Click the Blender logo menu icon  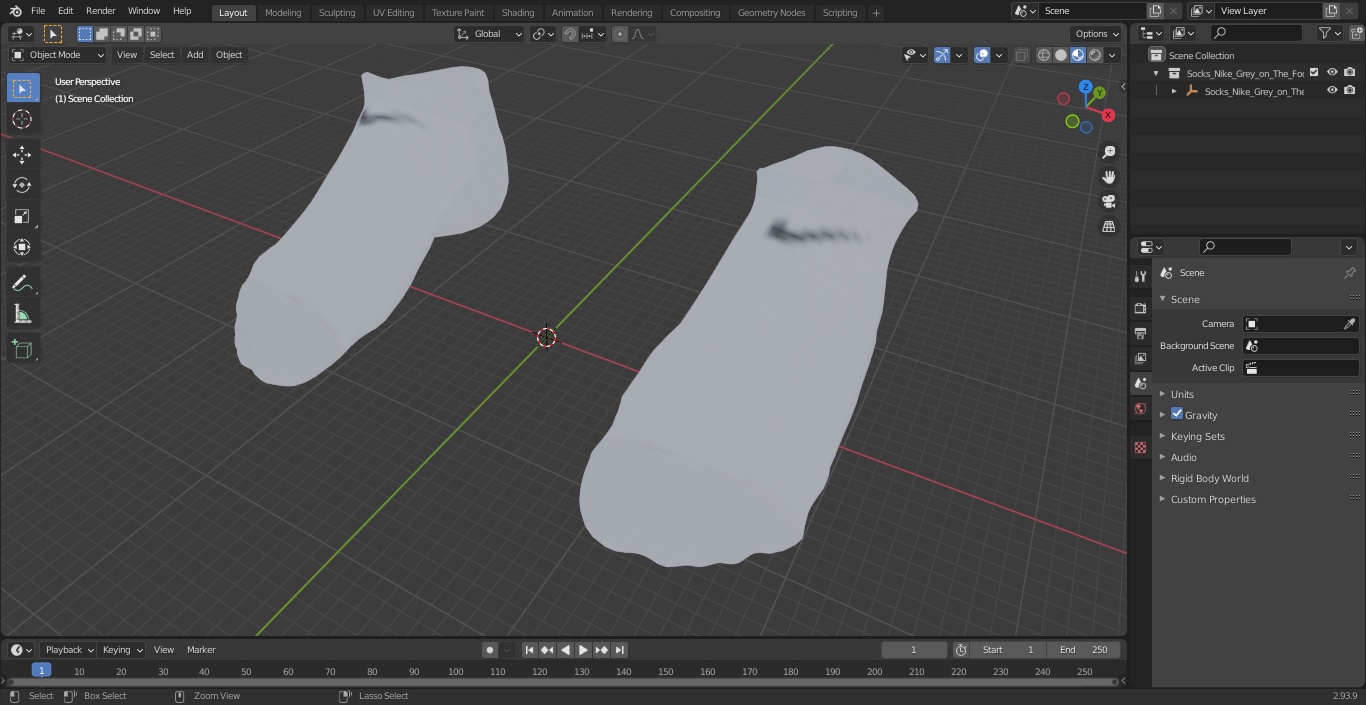click(x=15, y=11)
